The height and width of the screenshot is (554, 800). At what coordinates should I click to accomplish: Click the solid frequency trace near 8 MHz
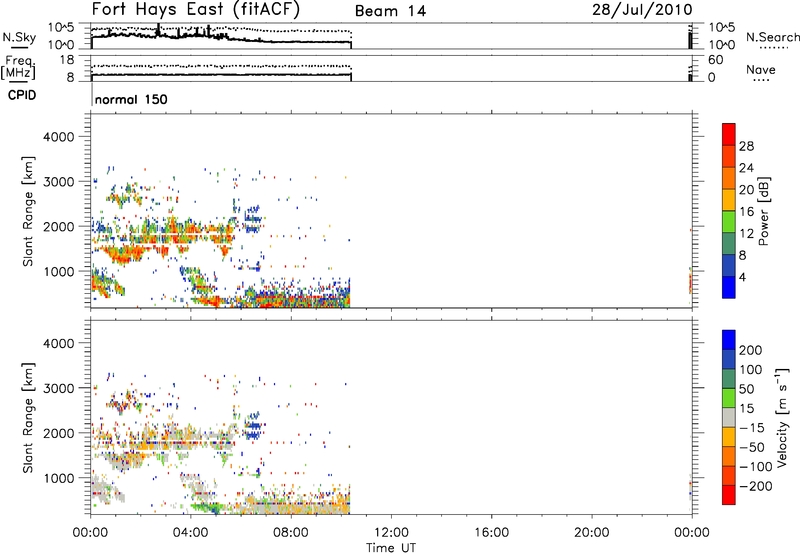coord(221,75)
